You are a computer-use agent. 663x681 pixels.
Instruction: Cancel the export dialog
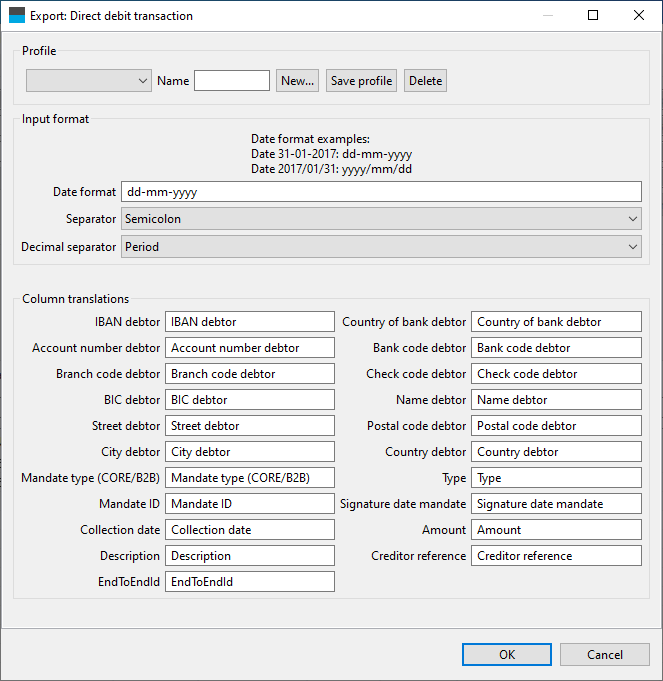pyautogui.click(x=604, y=655)
